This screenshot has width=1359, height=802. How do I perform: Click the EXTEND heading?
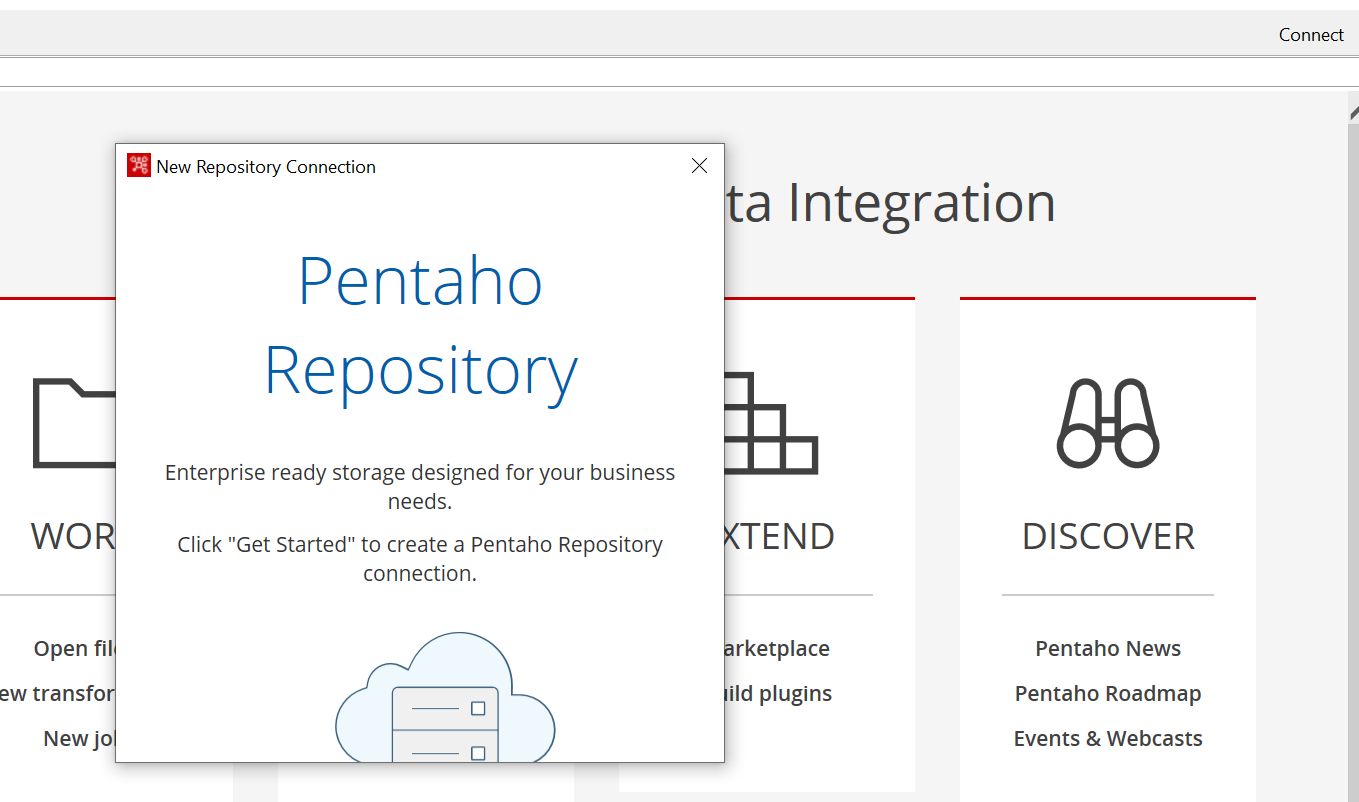(780, 537)
